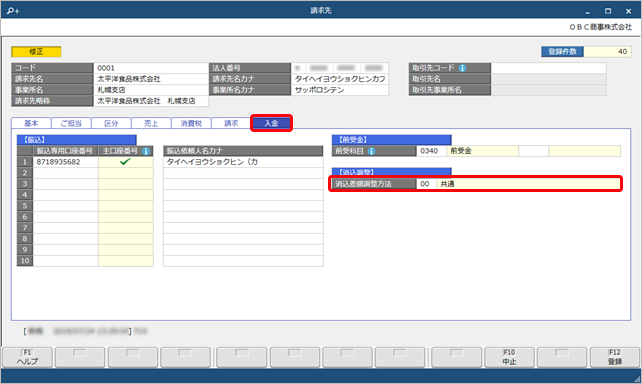Click row 2 of 振込専用口座番号
642x384 pixels.
(x=66, y=173)
